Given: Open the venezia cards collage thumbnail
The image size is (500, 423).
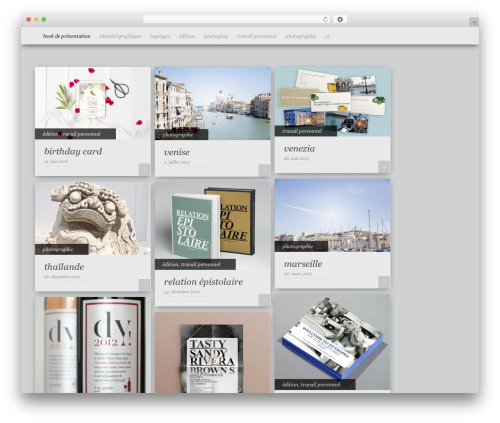Looking at the screenshot, I should [333, 101].
